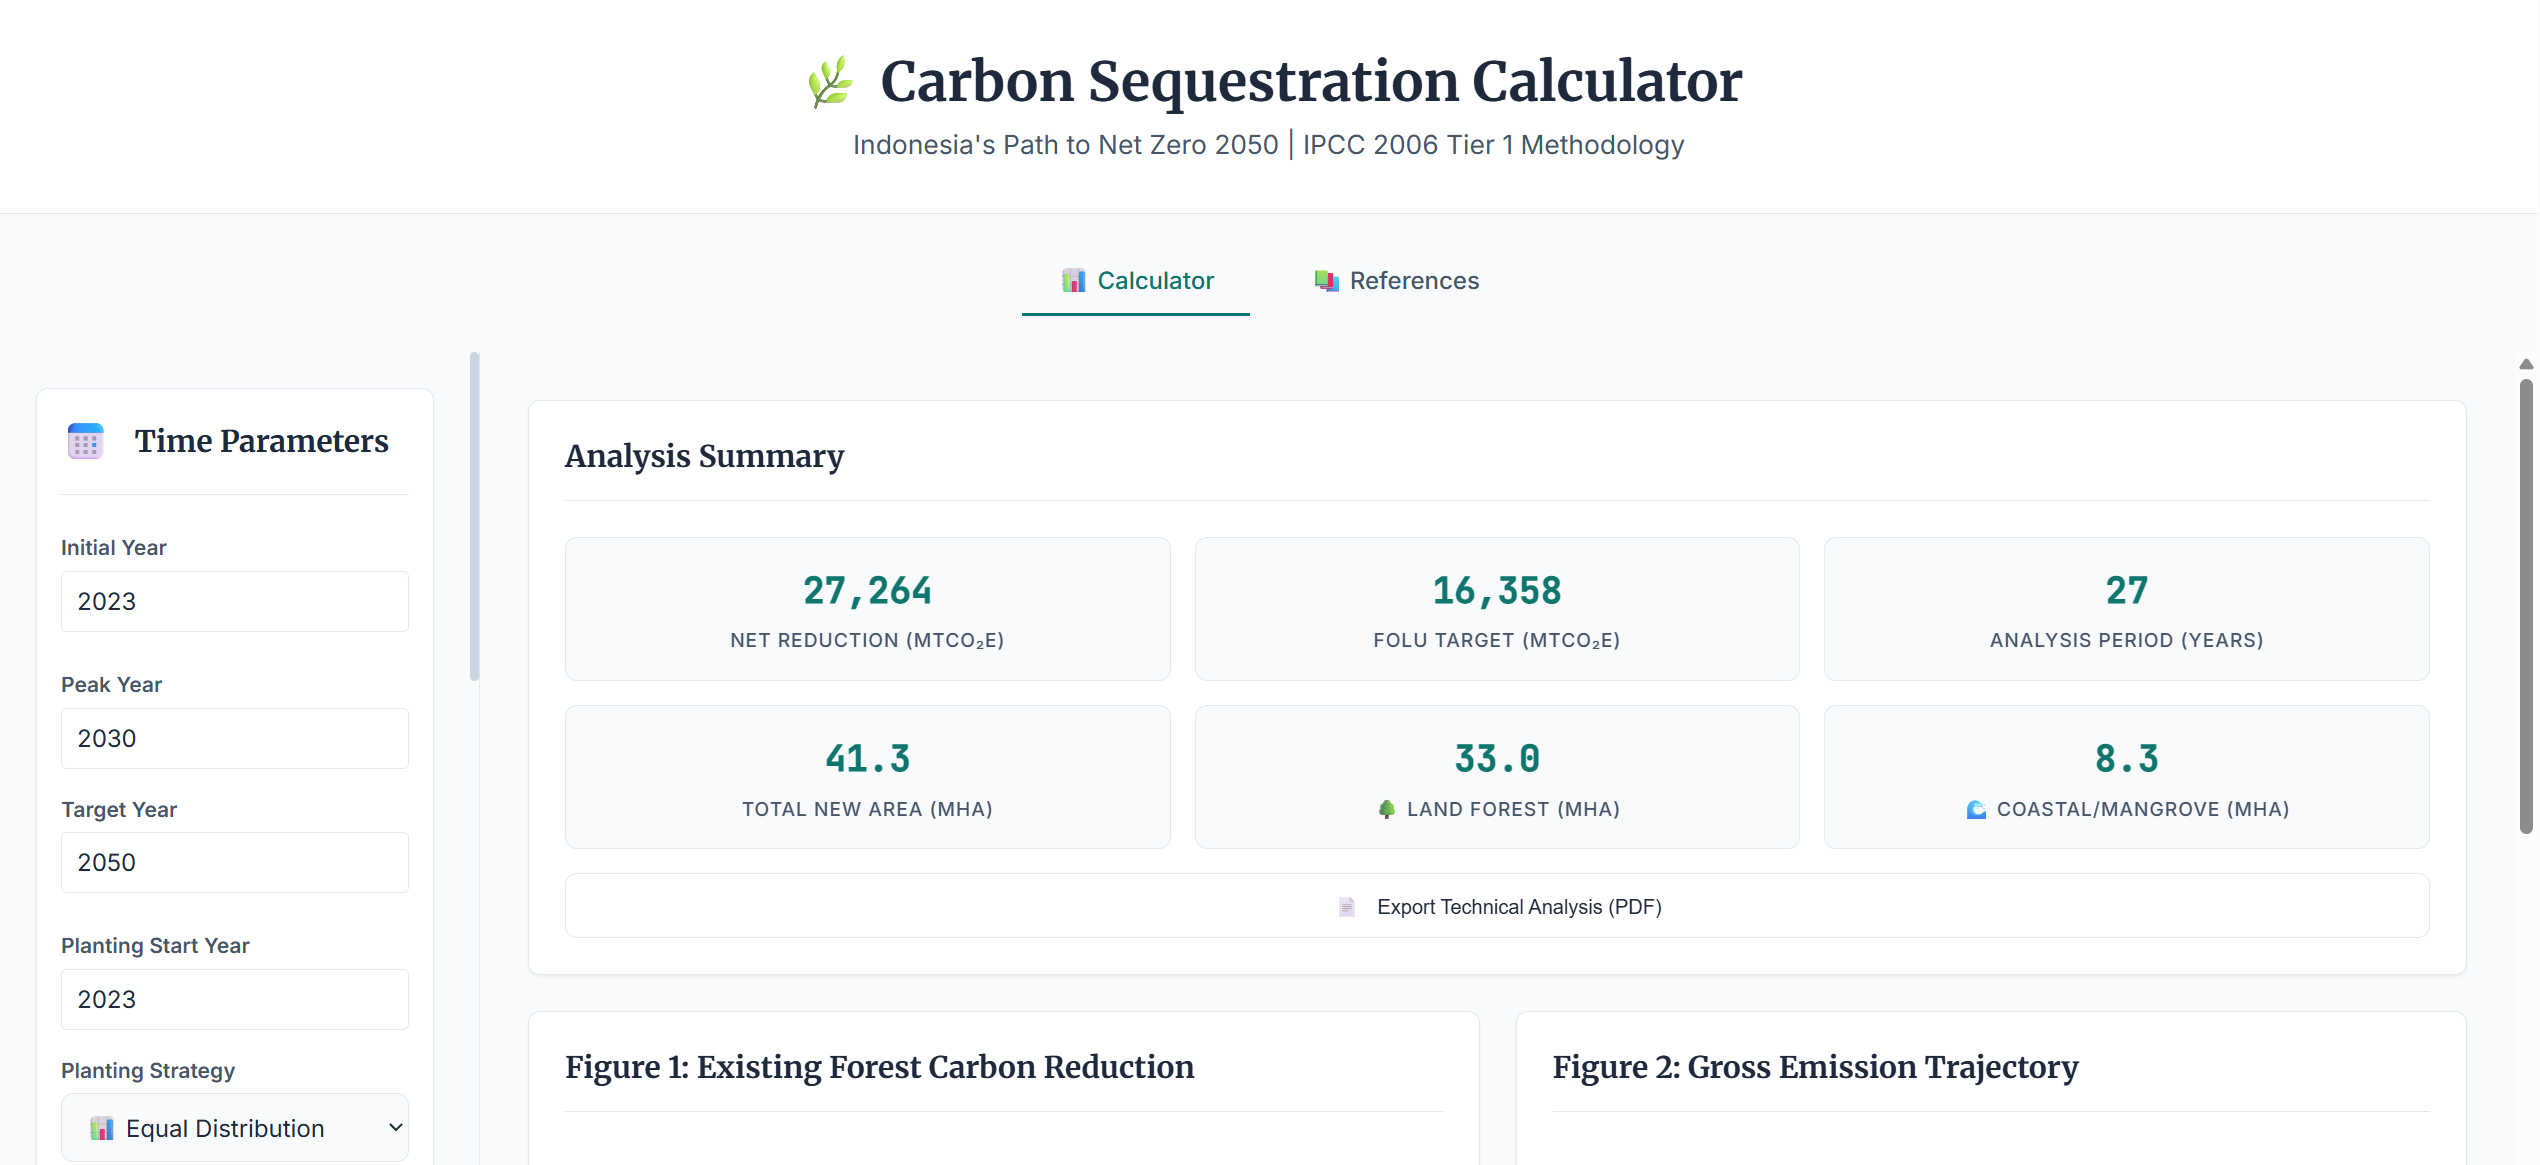Open the Planting Strategy dropdown

click(x=235, y=1128)
